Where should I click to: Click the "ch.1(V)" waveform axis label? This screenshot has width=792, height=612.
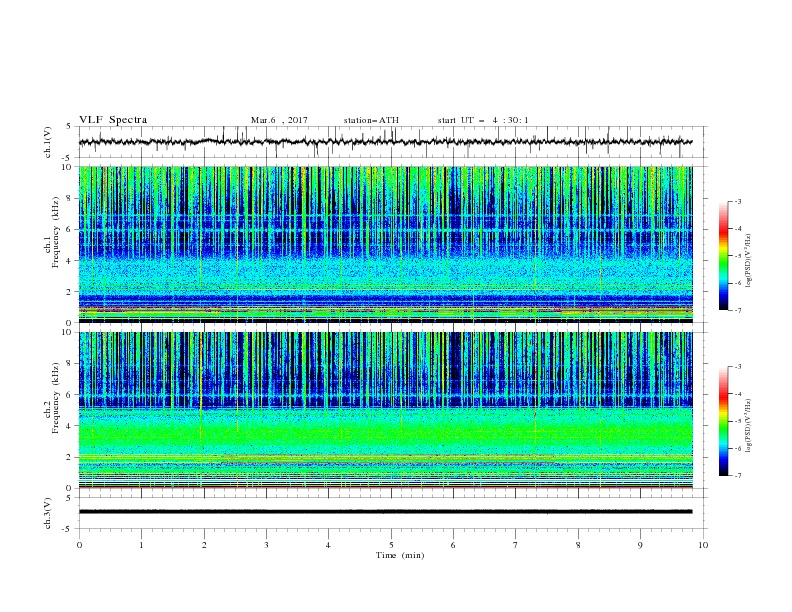(x=48, y=142)
